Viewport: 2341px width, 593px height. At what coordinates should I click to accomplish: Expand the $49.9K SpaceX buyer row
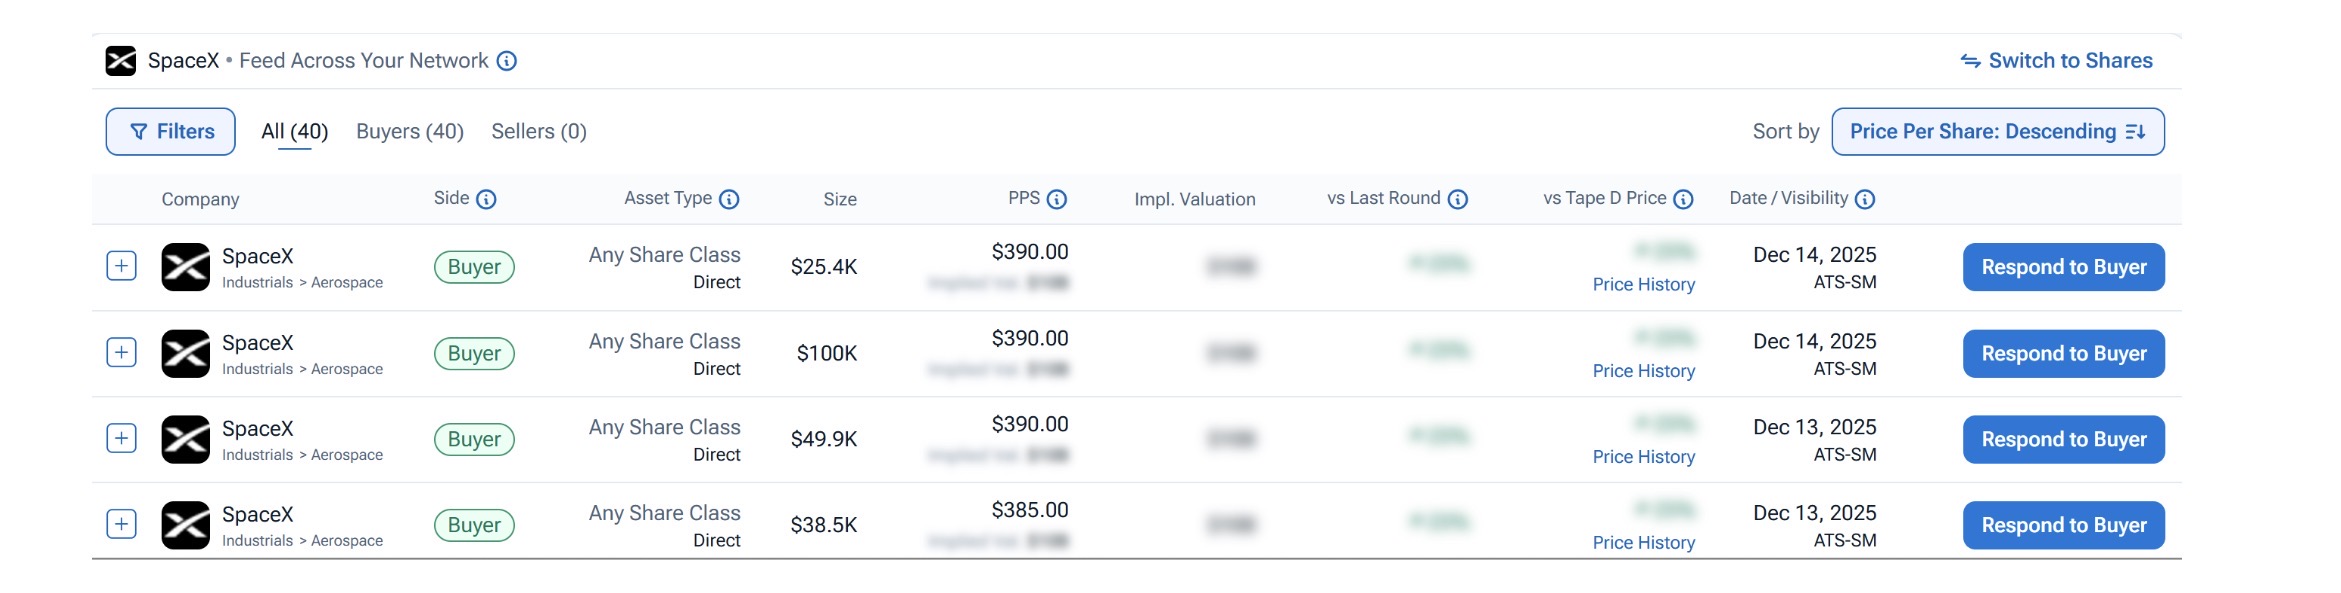tap(121, 438)
